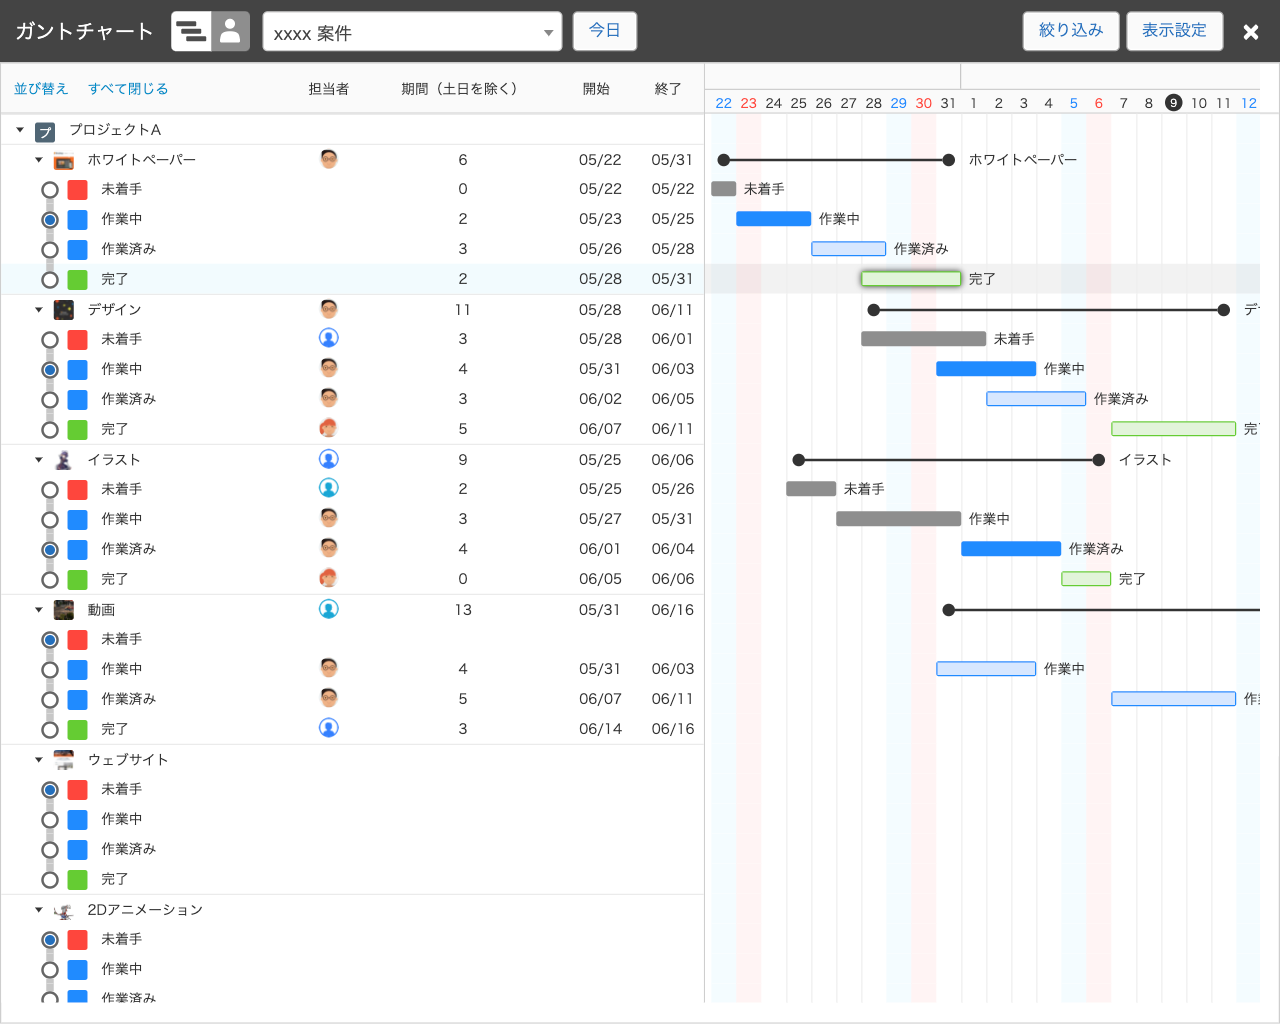Click the プロジェクトA project icon
The image size is (1280, 1024).
point(45,131)
